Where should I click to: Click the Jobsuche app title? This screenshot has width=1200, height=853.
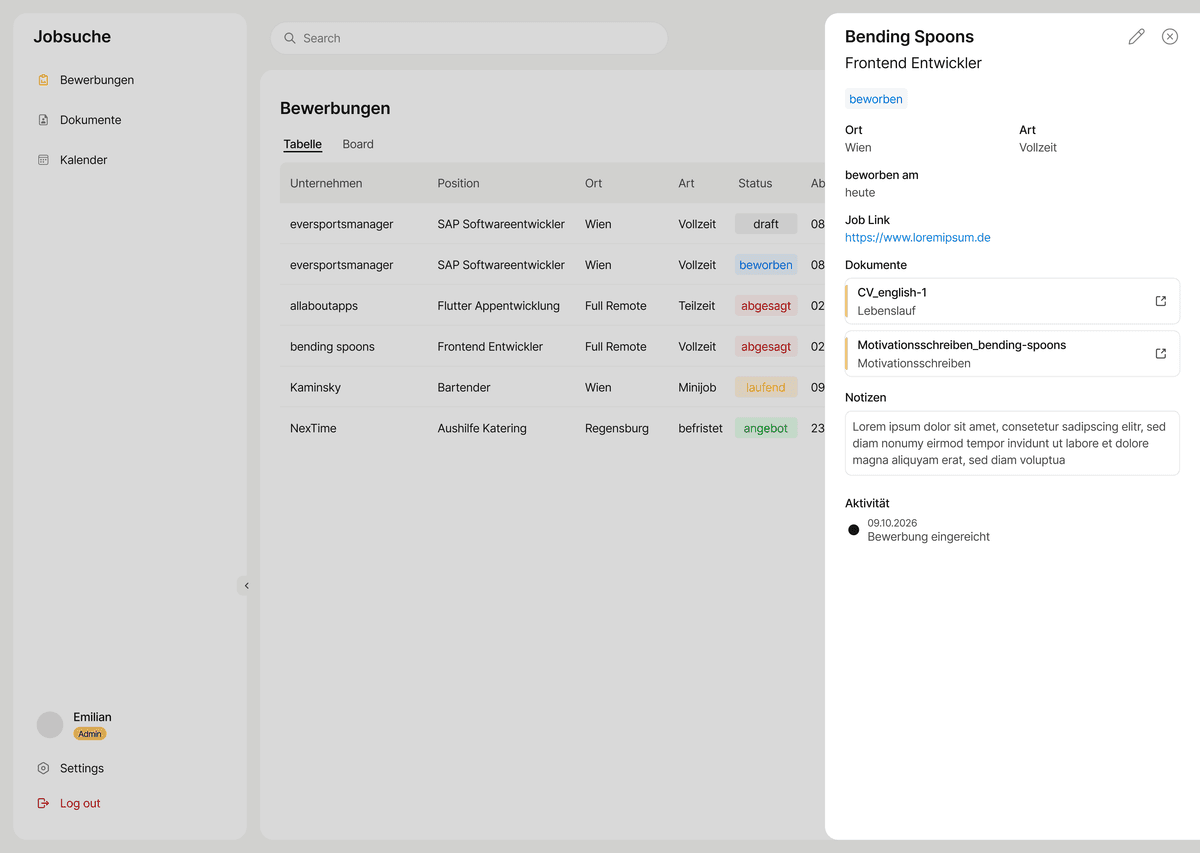(72, 37)
